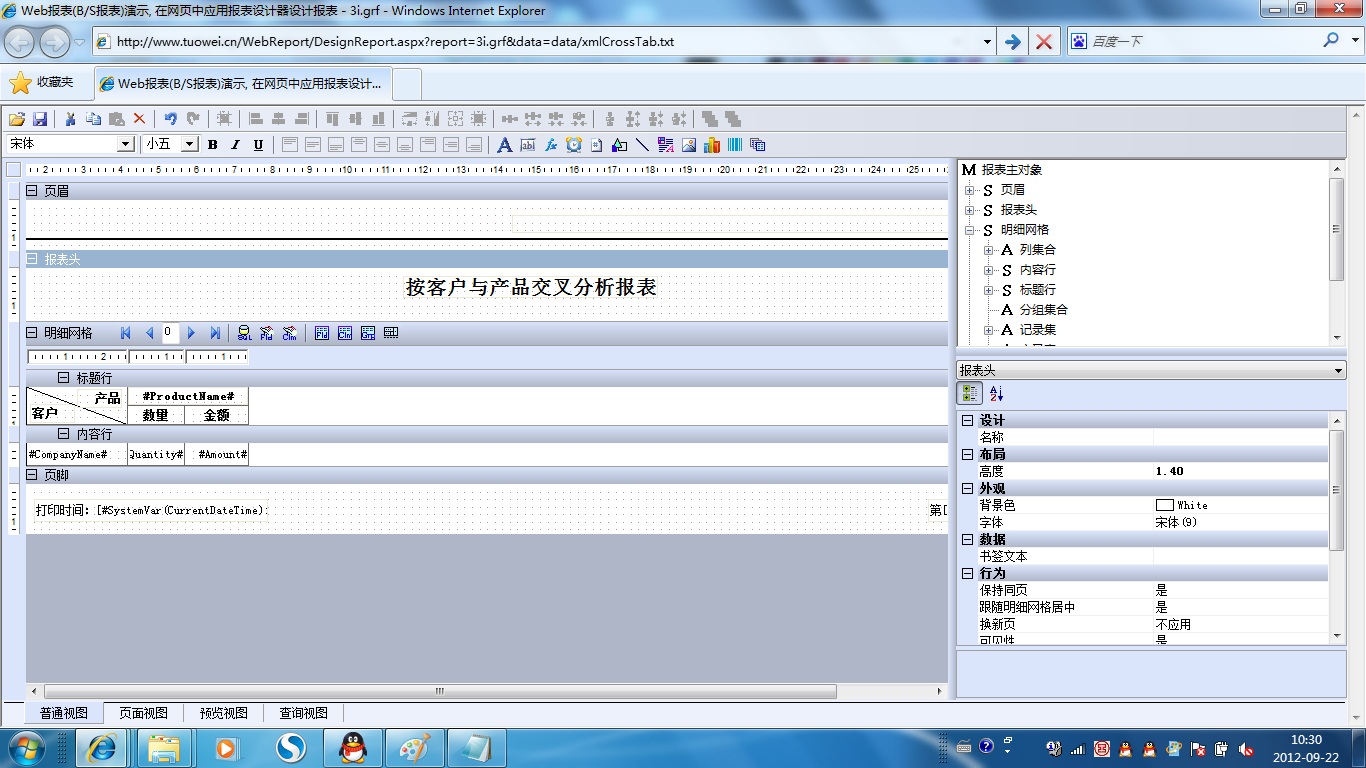The height and width of the screenshot is (768, 1366).
Task: Click the Save report icon
Action: point(40,119)
